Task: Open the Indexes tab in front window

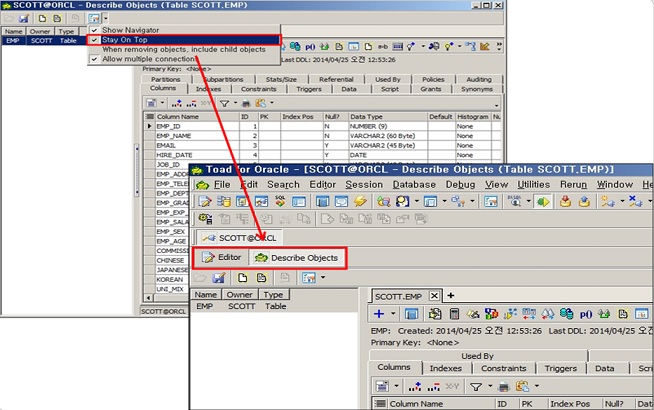Action: 445,368
